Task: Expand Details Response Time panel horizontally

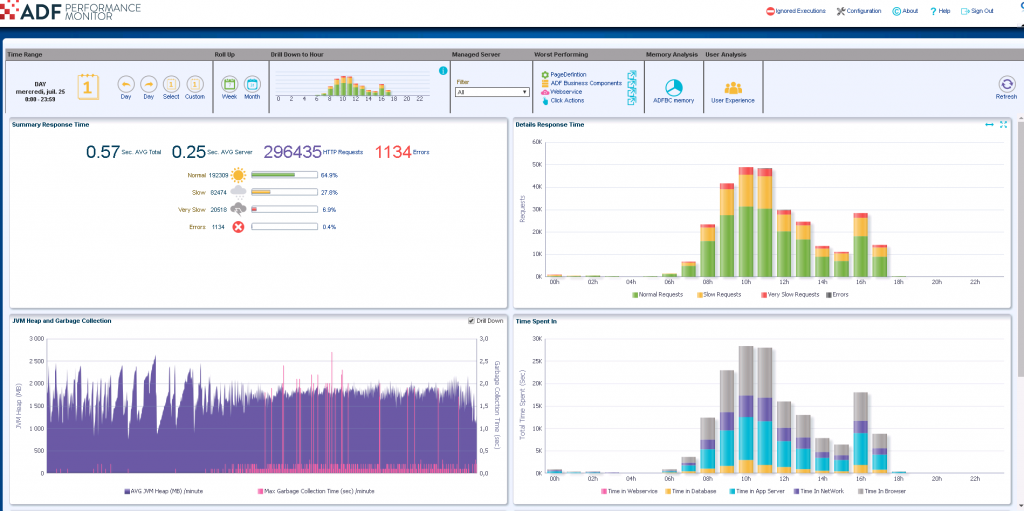Action: click(x=989, y=125)
